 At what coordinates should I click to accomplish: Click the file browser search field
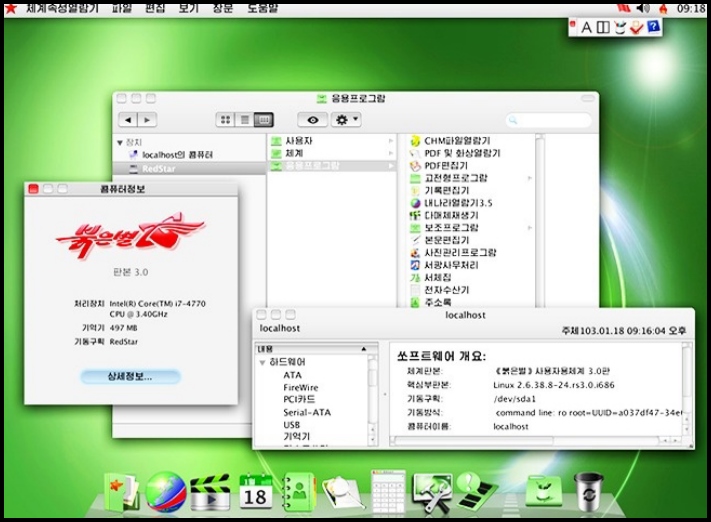(x=549, y=120)
